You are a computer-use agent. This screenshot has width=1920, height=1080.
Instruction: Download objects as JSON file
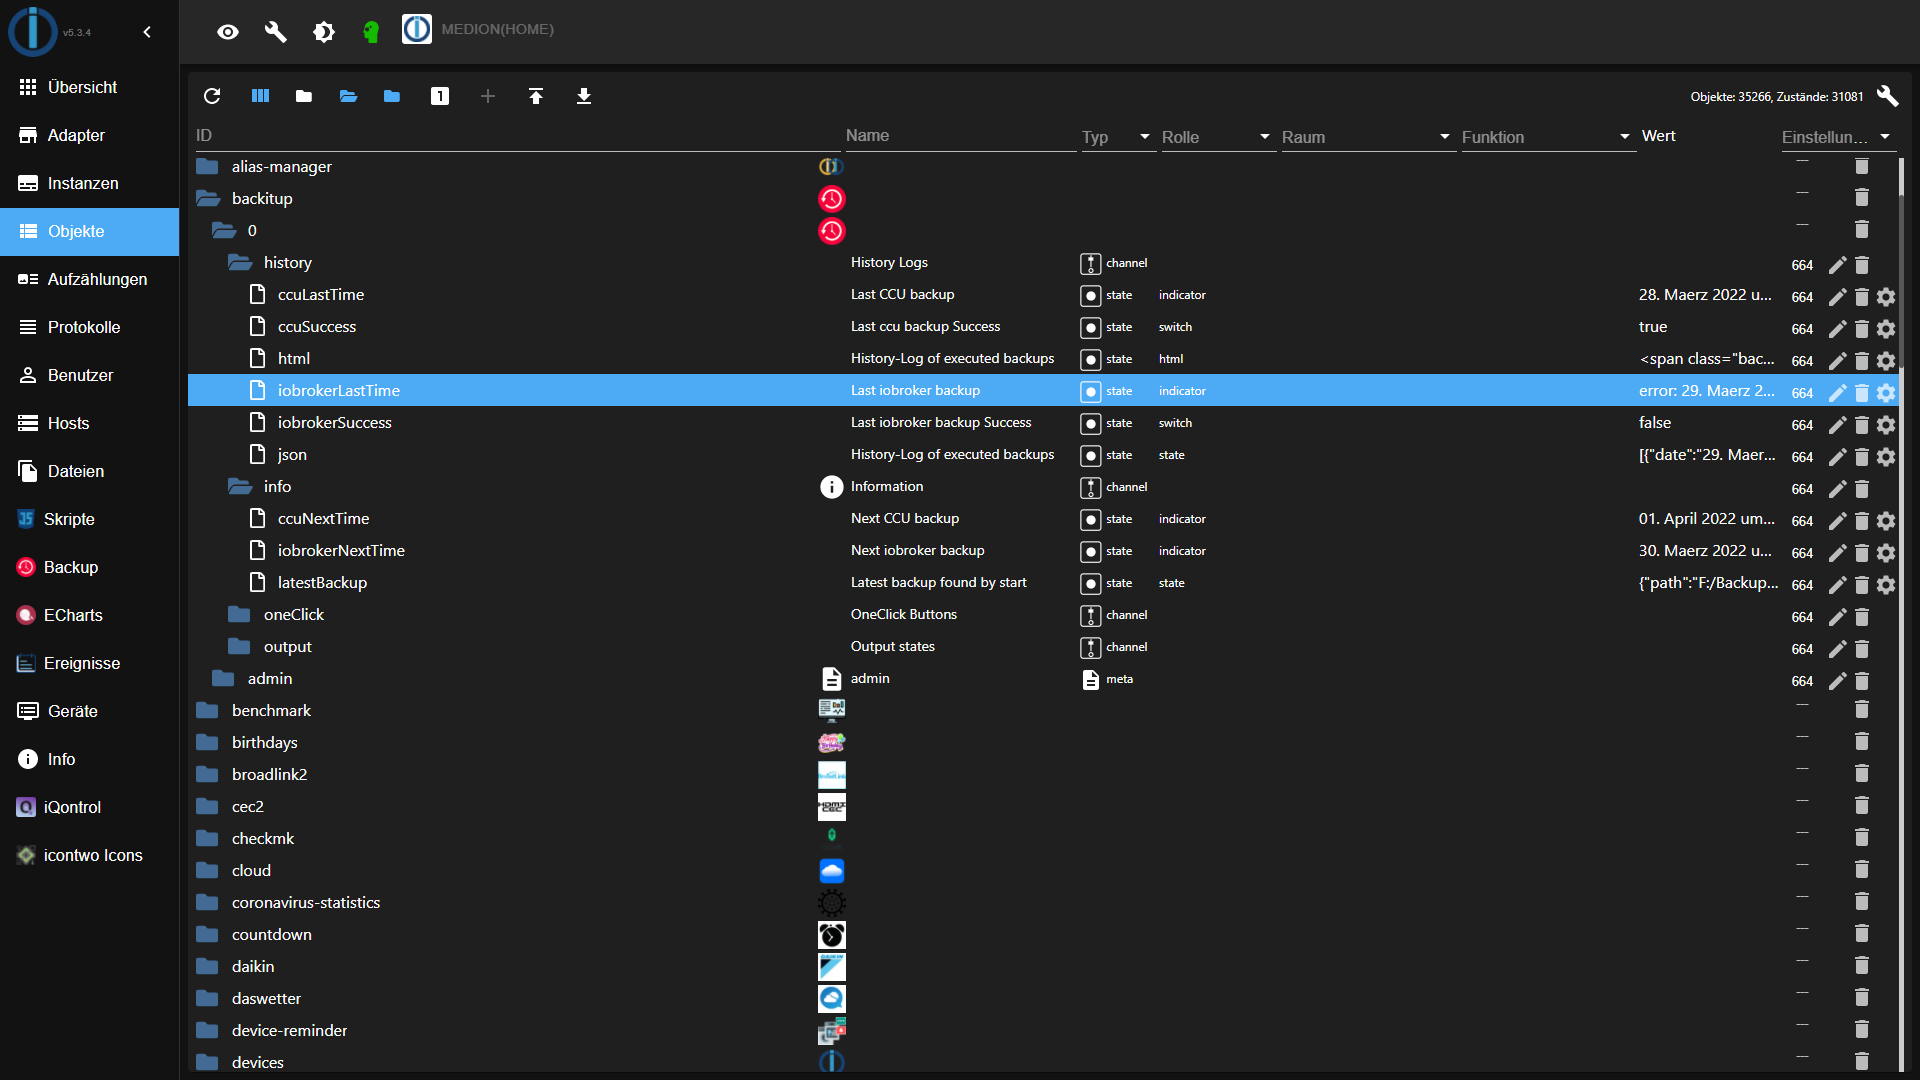584,96
